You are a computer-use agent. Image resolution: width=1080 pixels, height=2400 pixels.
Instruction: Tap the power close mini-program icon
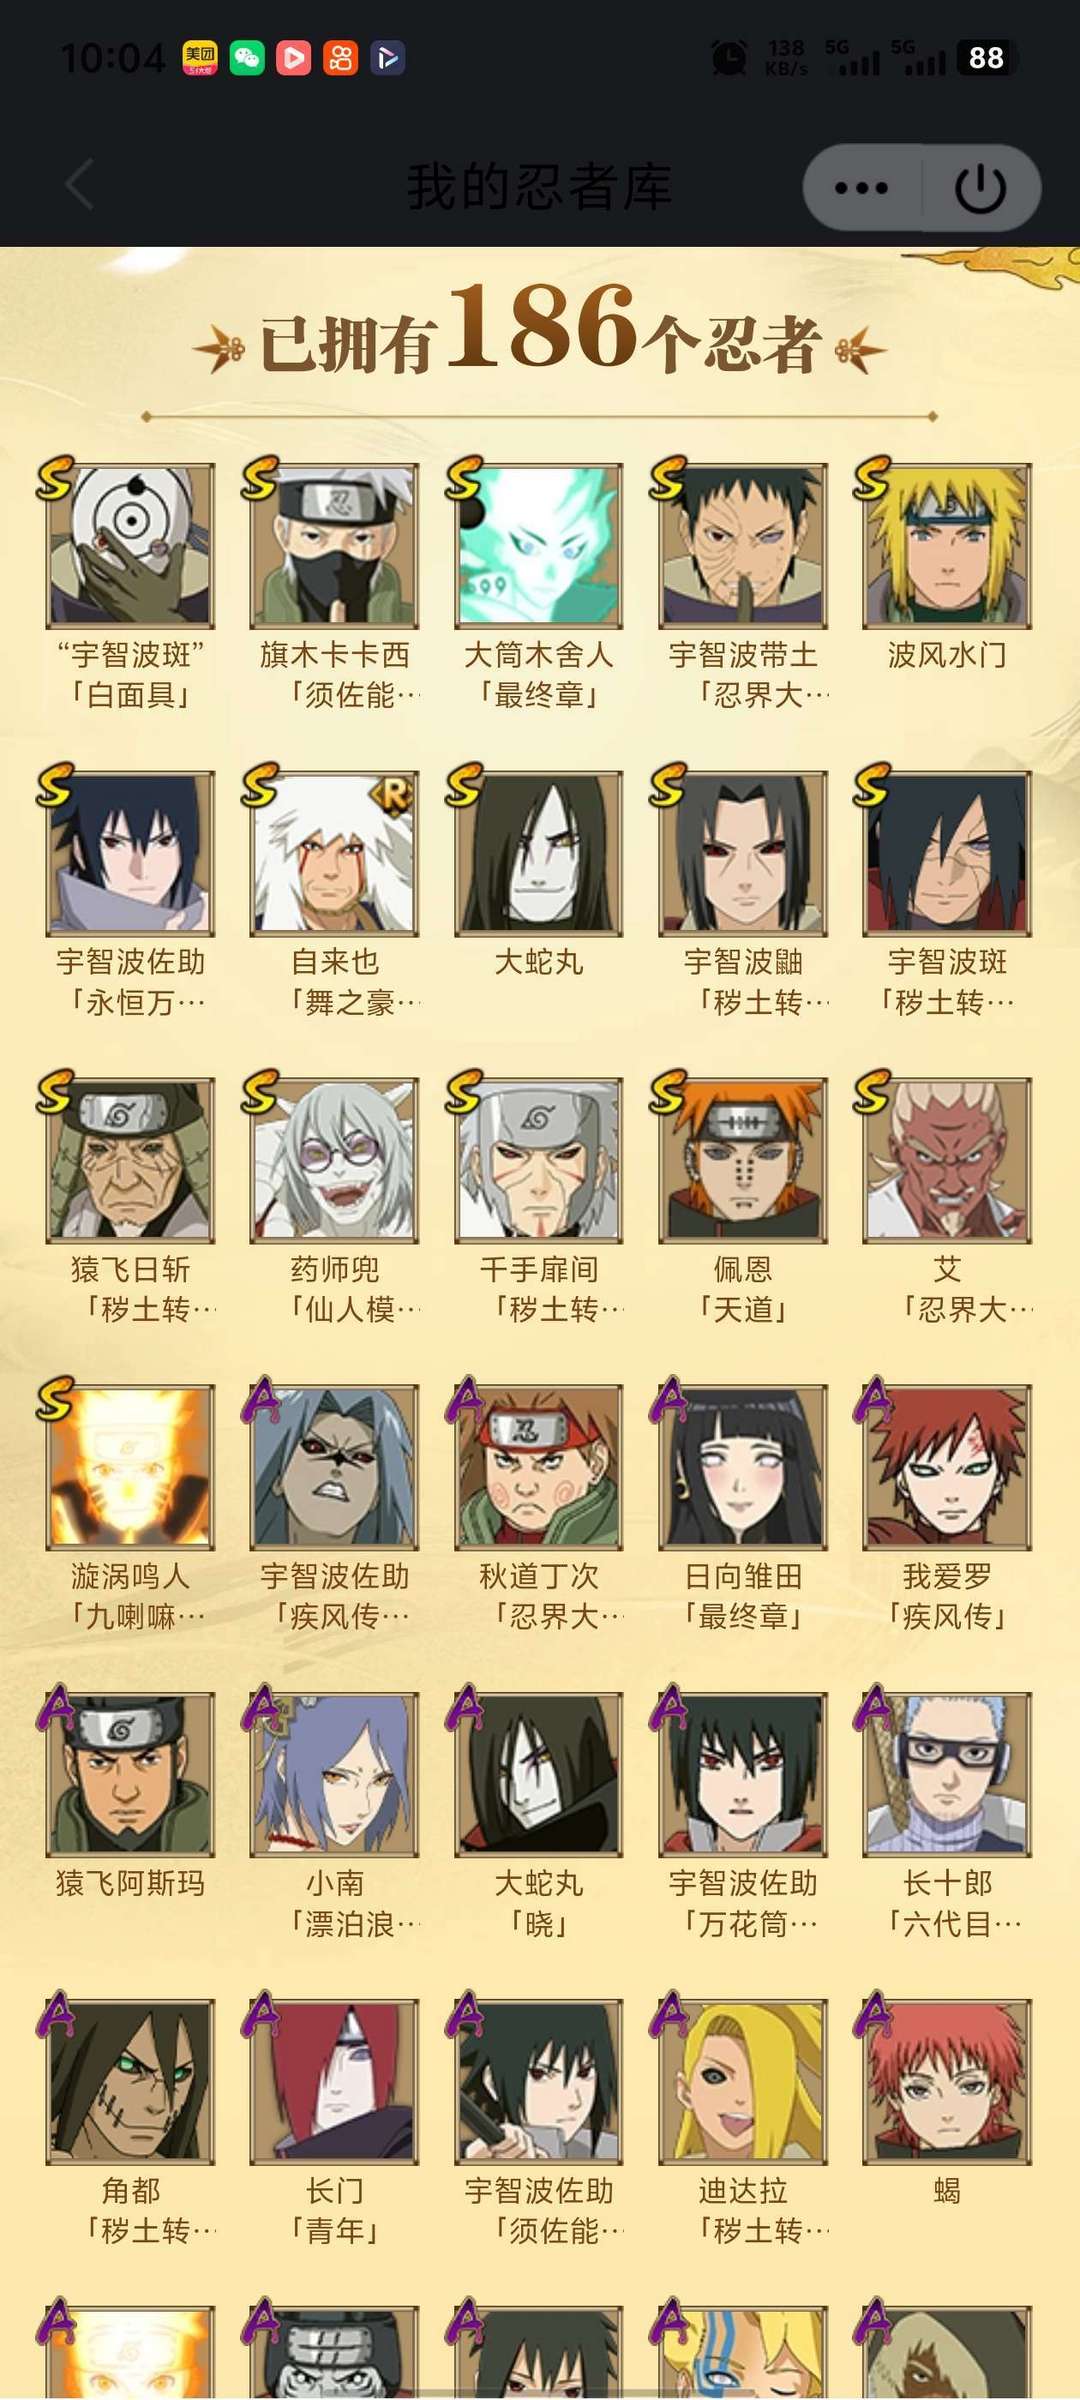click(x=980, y=188)
